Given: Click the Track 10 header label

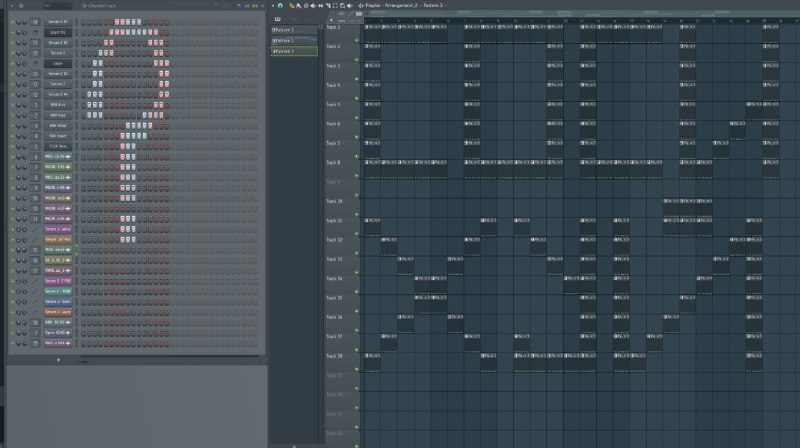Looking at the screenshot, I should pos(335,202).
